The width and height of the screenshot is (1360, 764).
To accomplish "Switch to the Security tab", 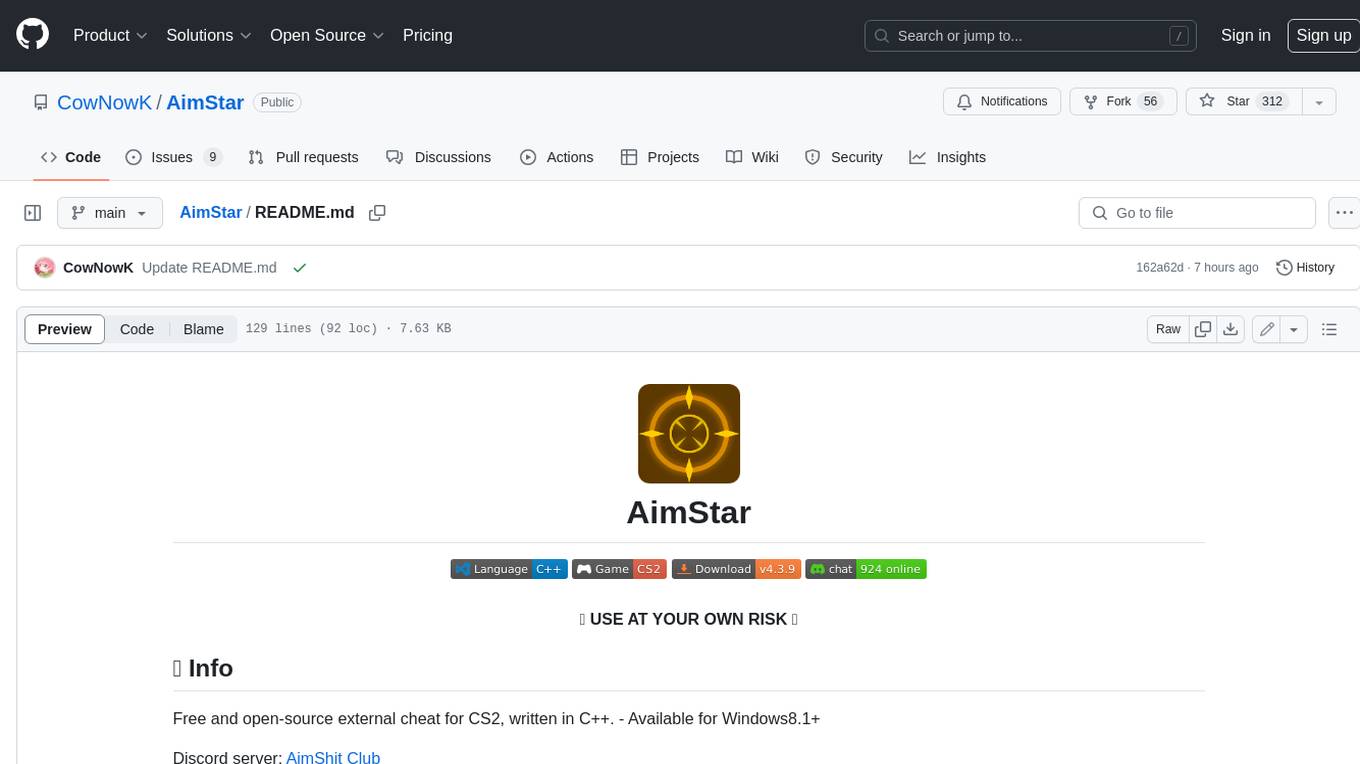I will point(844,157).
